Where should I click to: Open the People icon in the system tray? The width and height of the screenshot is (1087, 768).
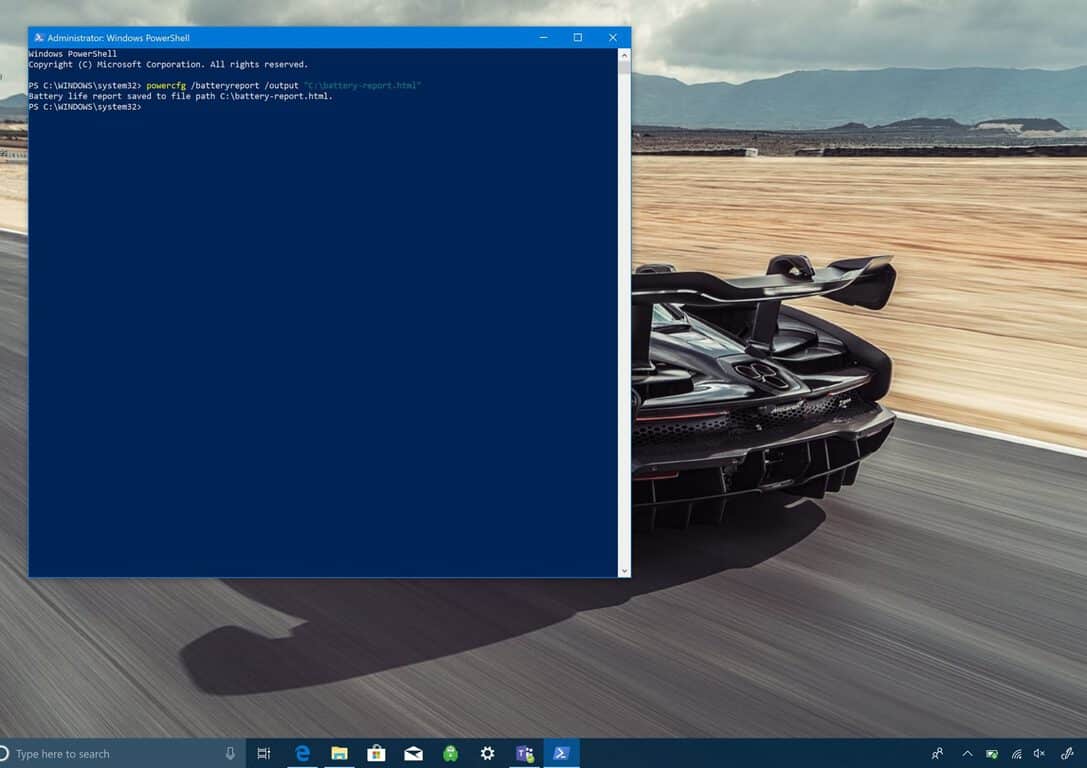click(937, 753)
